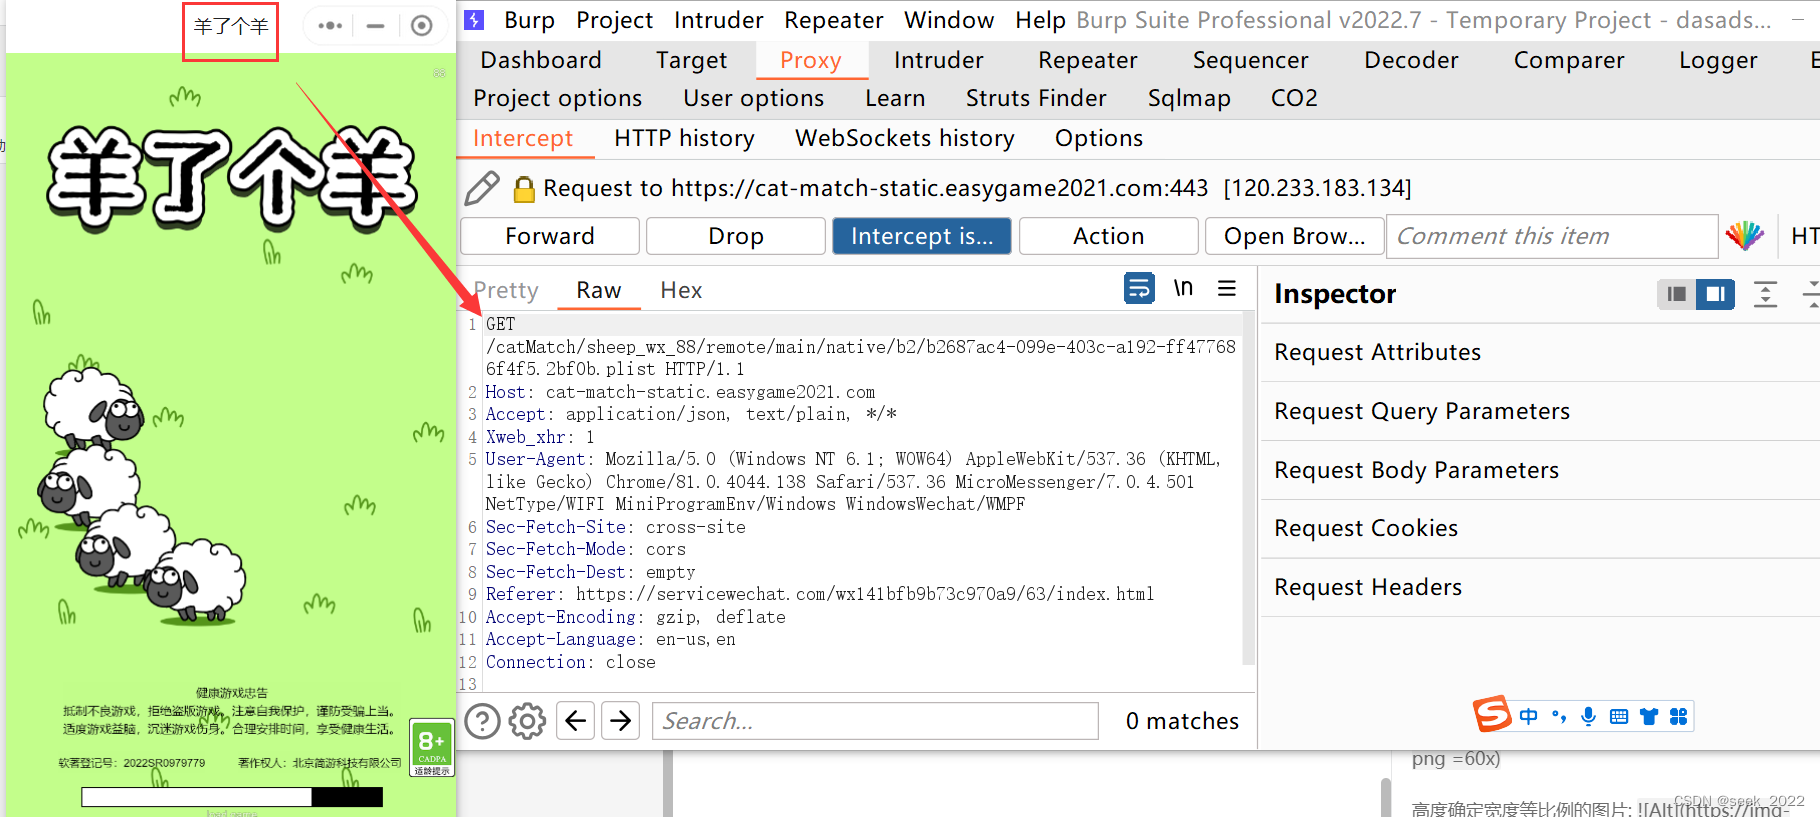1820x817 pixels.
Task: Open the colorful highlight color picker
Action: tap(1745, 236)
